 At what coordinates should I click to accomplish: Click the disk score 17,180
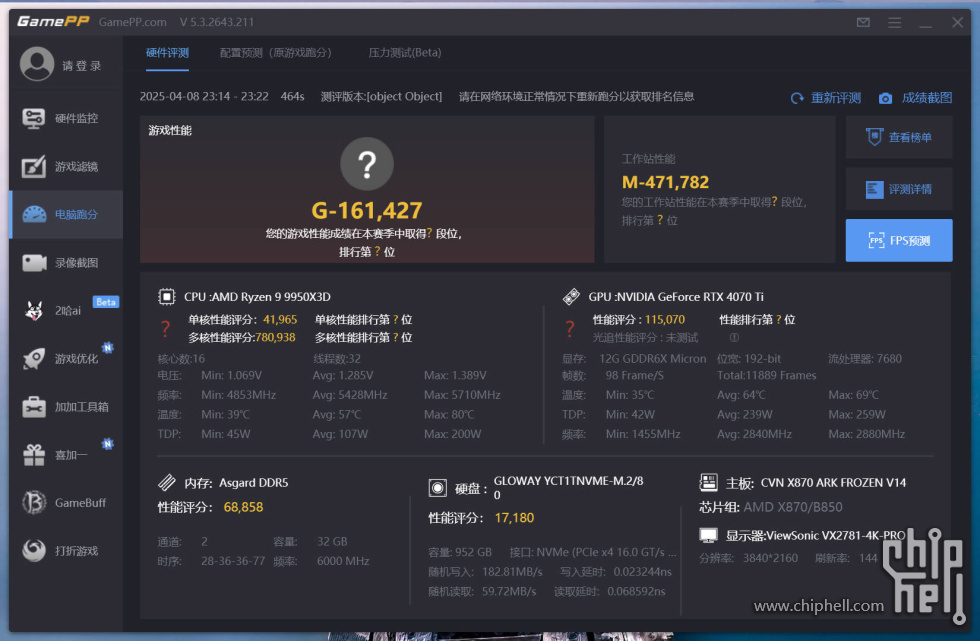click(514, 517)
